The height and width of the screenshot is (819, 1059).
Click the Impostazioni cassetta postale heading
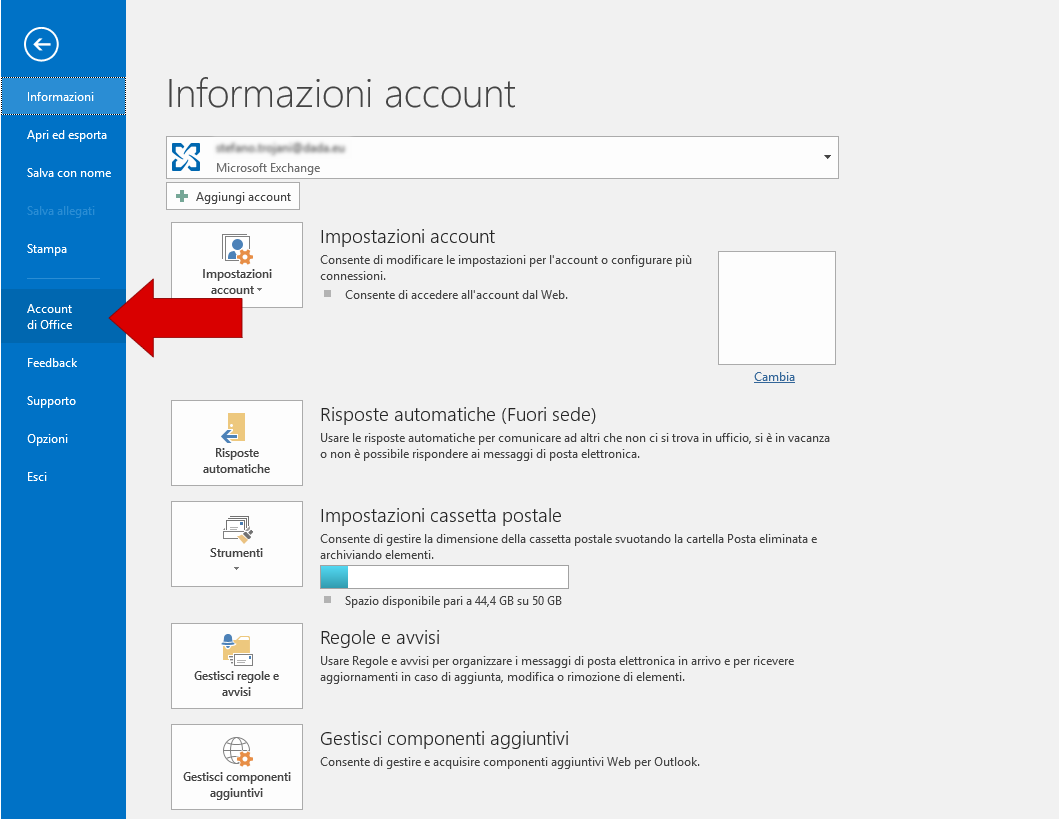[440, 516]
